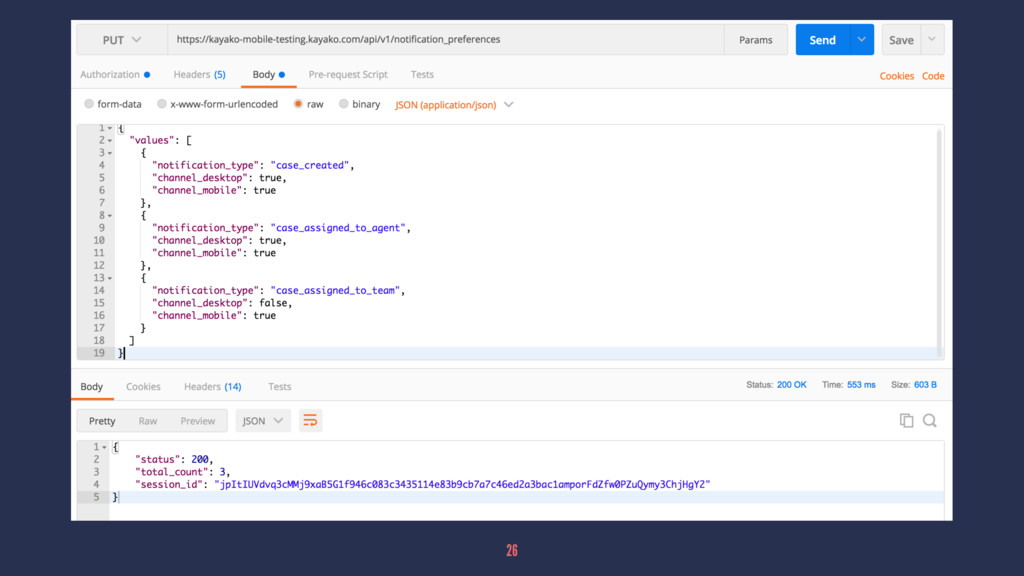Open the response Headers (14) tab
1024x576 pixels.
click(212, 386)
